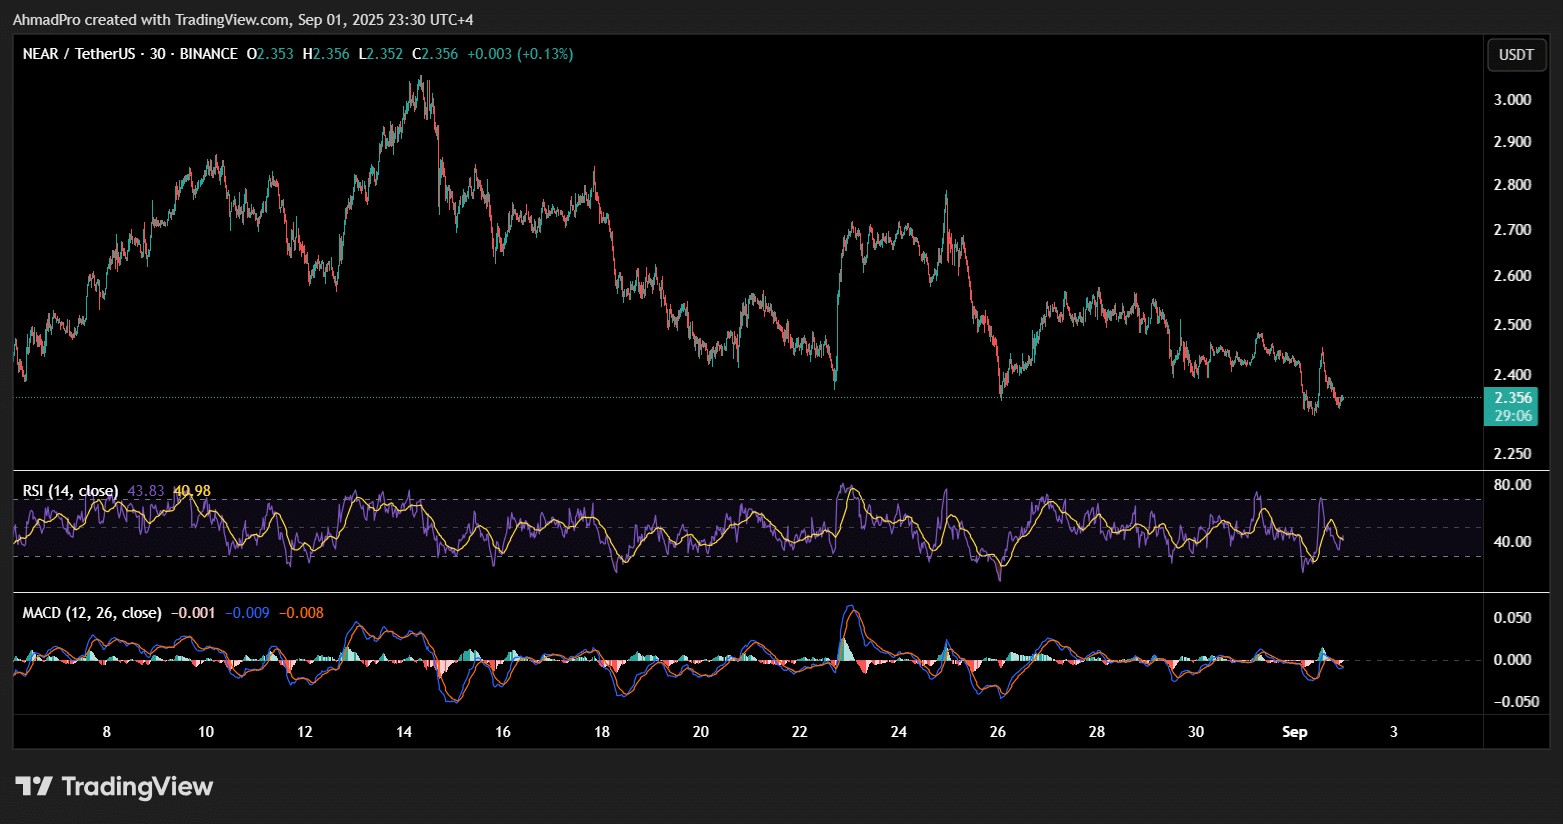1563x824 pixels.
Task: Select the MACD (12, 26, close) legend
Action: pyautogui.click(x=92, y=612)
